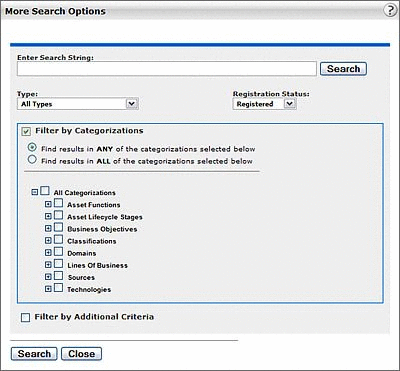Click the Enter Search String input field

click(167, 69)
